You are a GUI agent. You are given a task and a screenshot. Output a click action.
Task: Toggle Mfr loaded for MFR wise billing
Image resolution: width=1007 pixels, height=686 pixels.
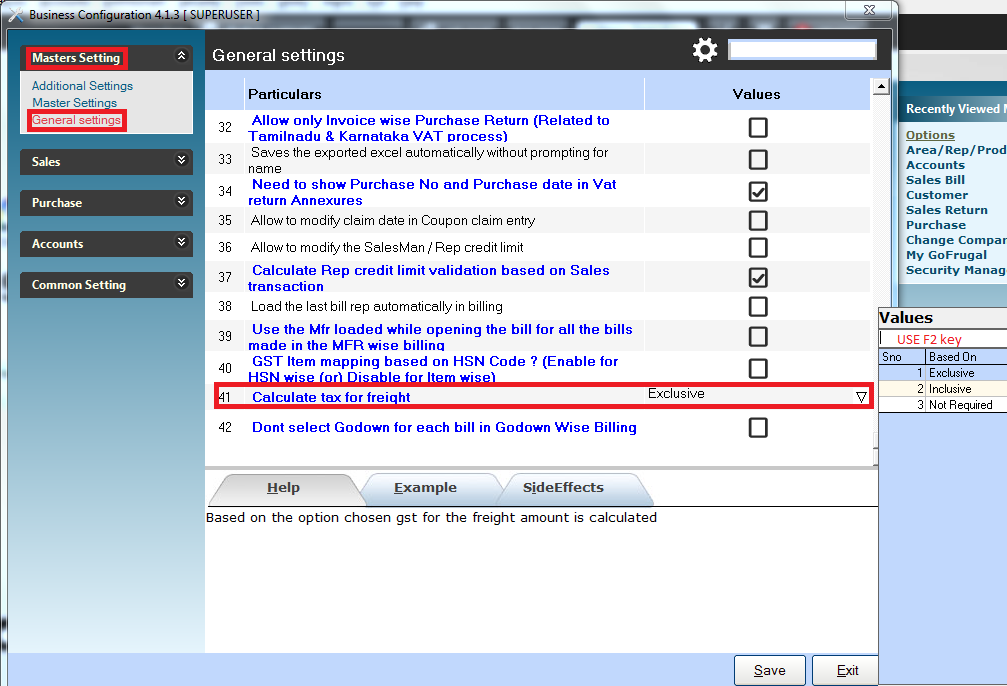[x=758, y=337]
